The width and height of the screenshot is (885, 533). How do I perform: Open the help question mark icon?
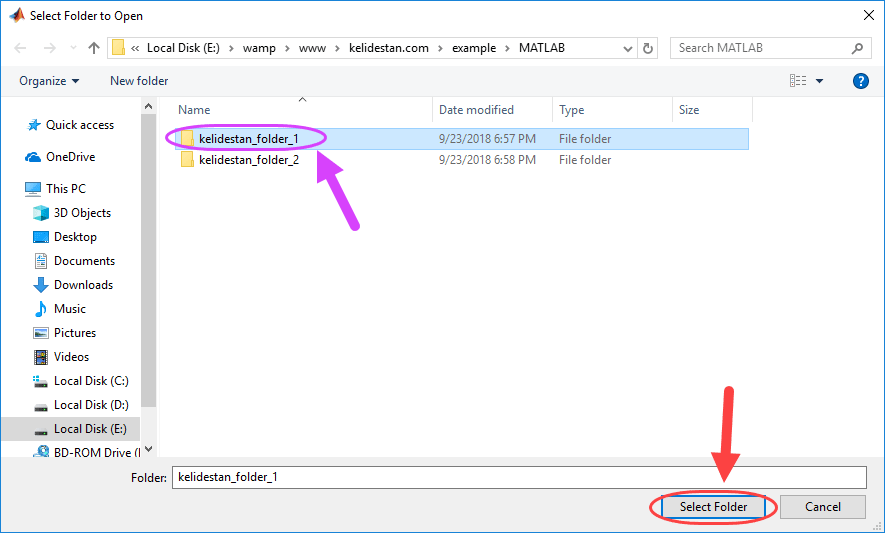860,81
